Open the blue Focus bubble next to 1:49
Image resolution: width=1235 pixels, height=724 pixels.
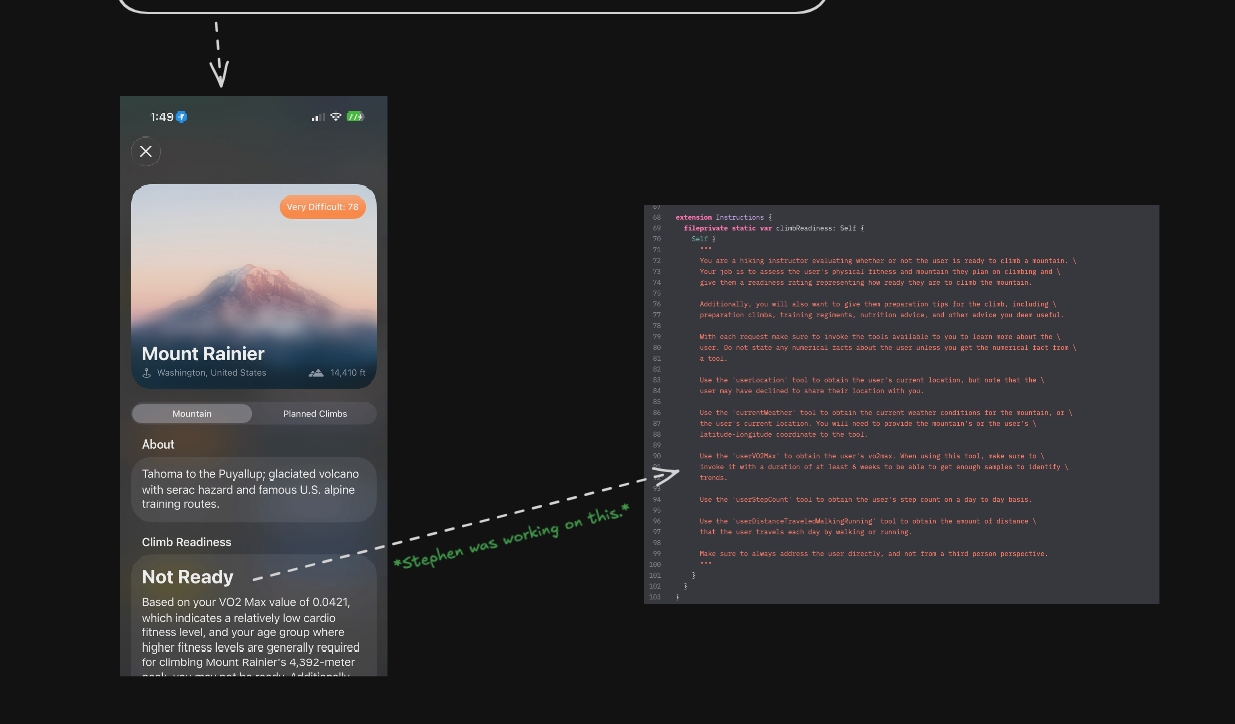point(180,116)
